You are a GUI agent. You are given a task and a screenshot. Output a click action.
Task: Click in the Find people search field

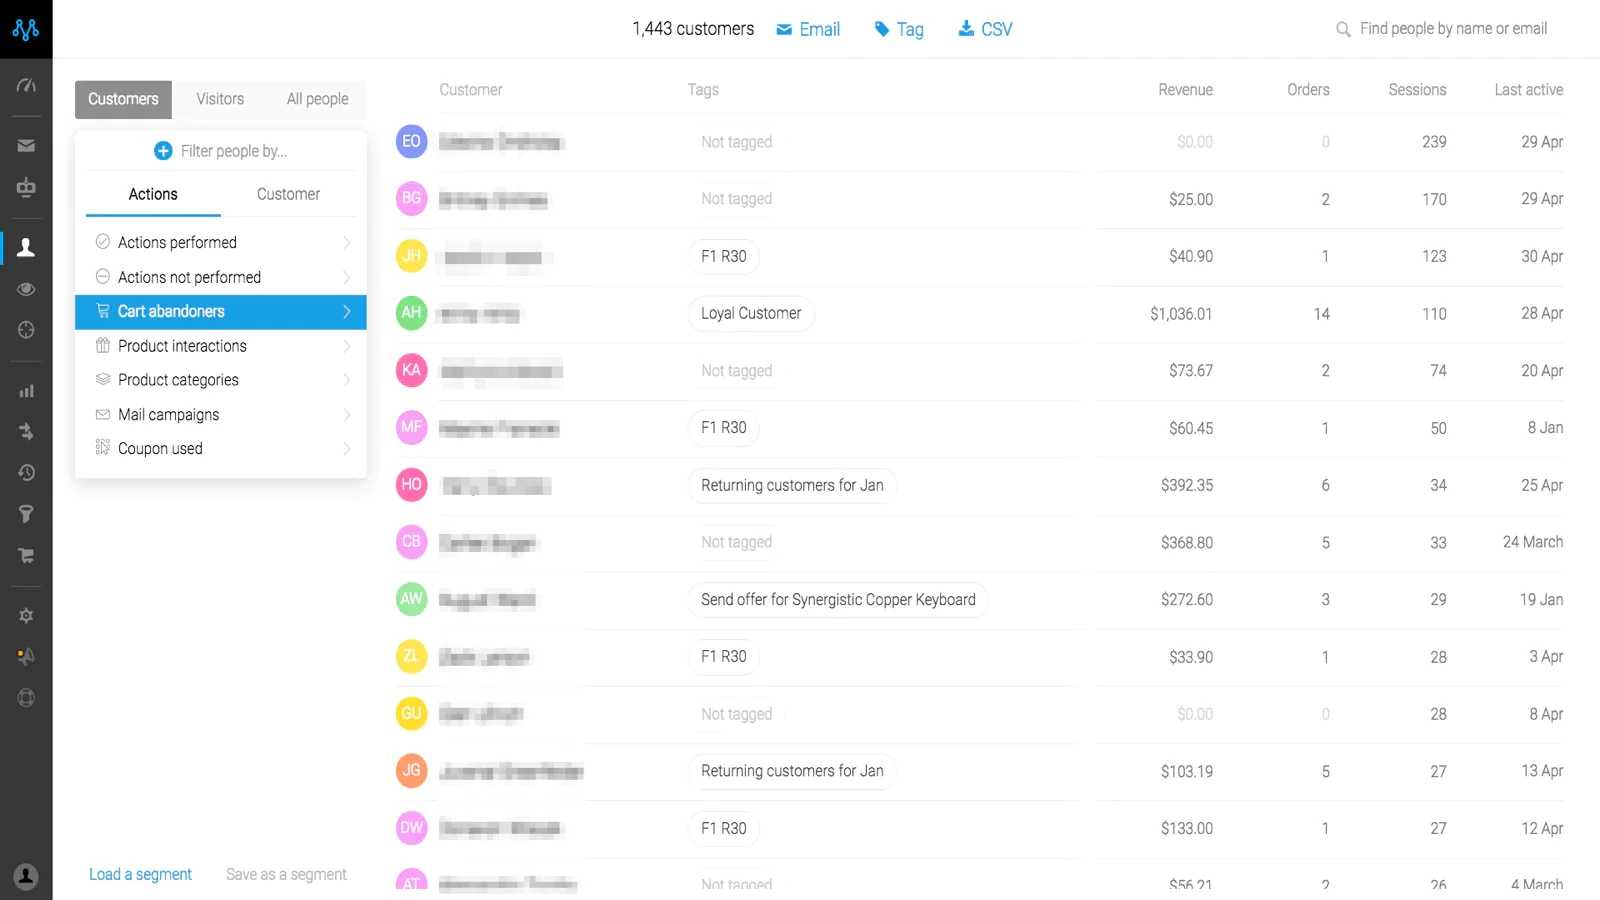coord(1453,29)
